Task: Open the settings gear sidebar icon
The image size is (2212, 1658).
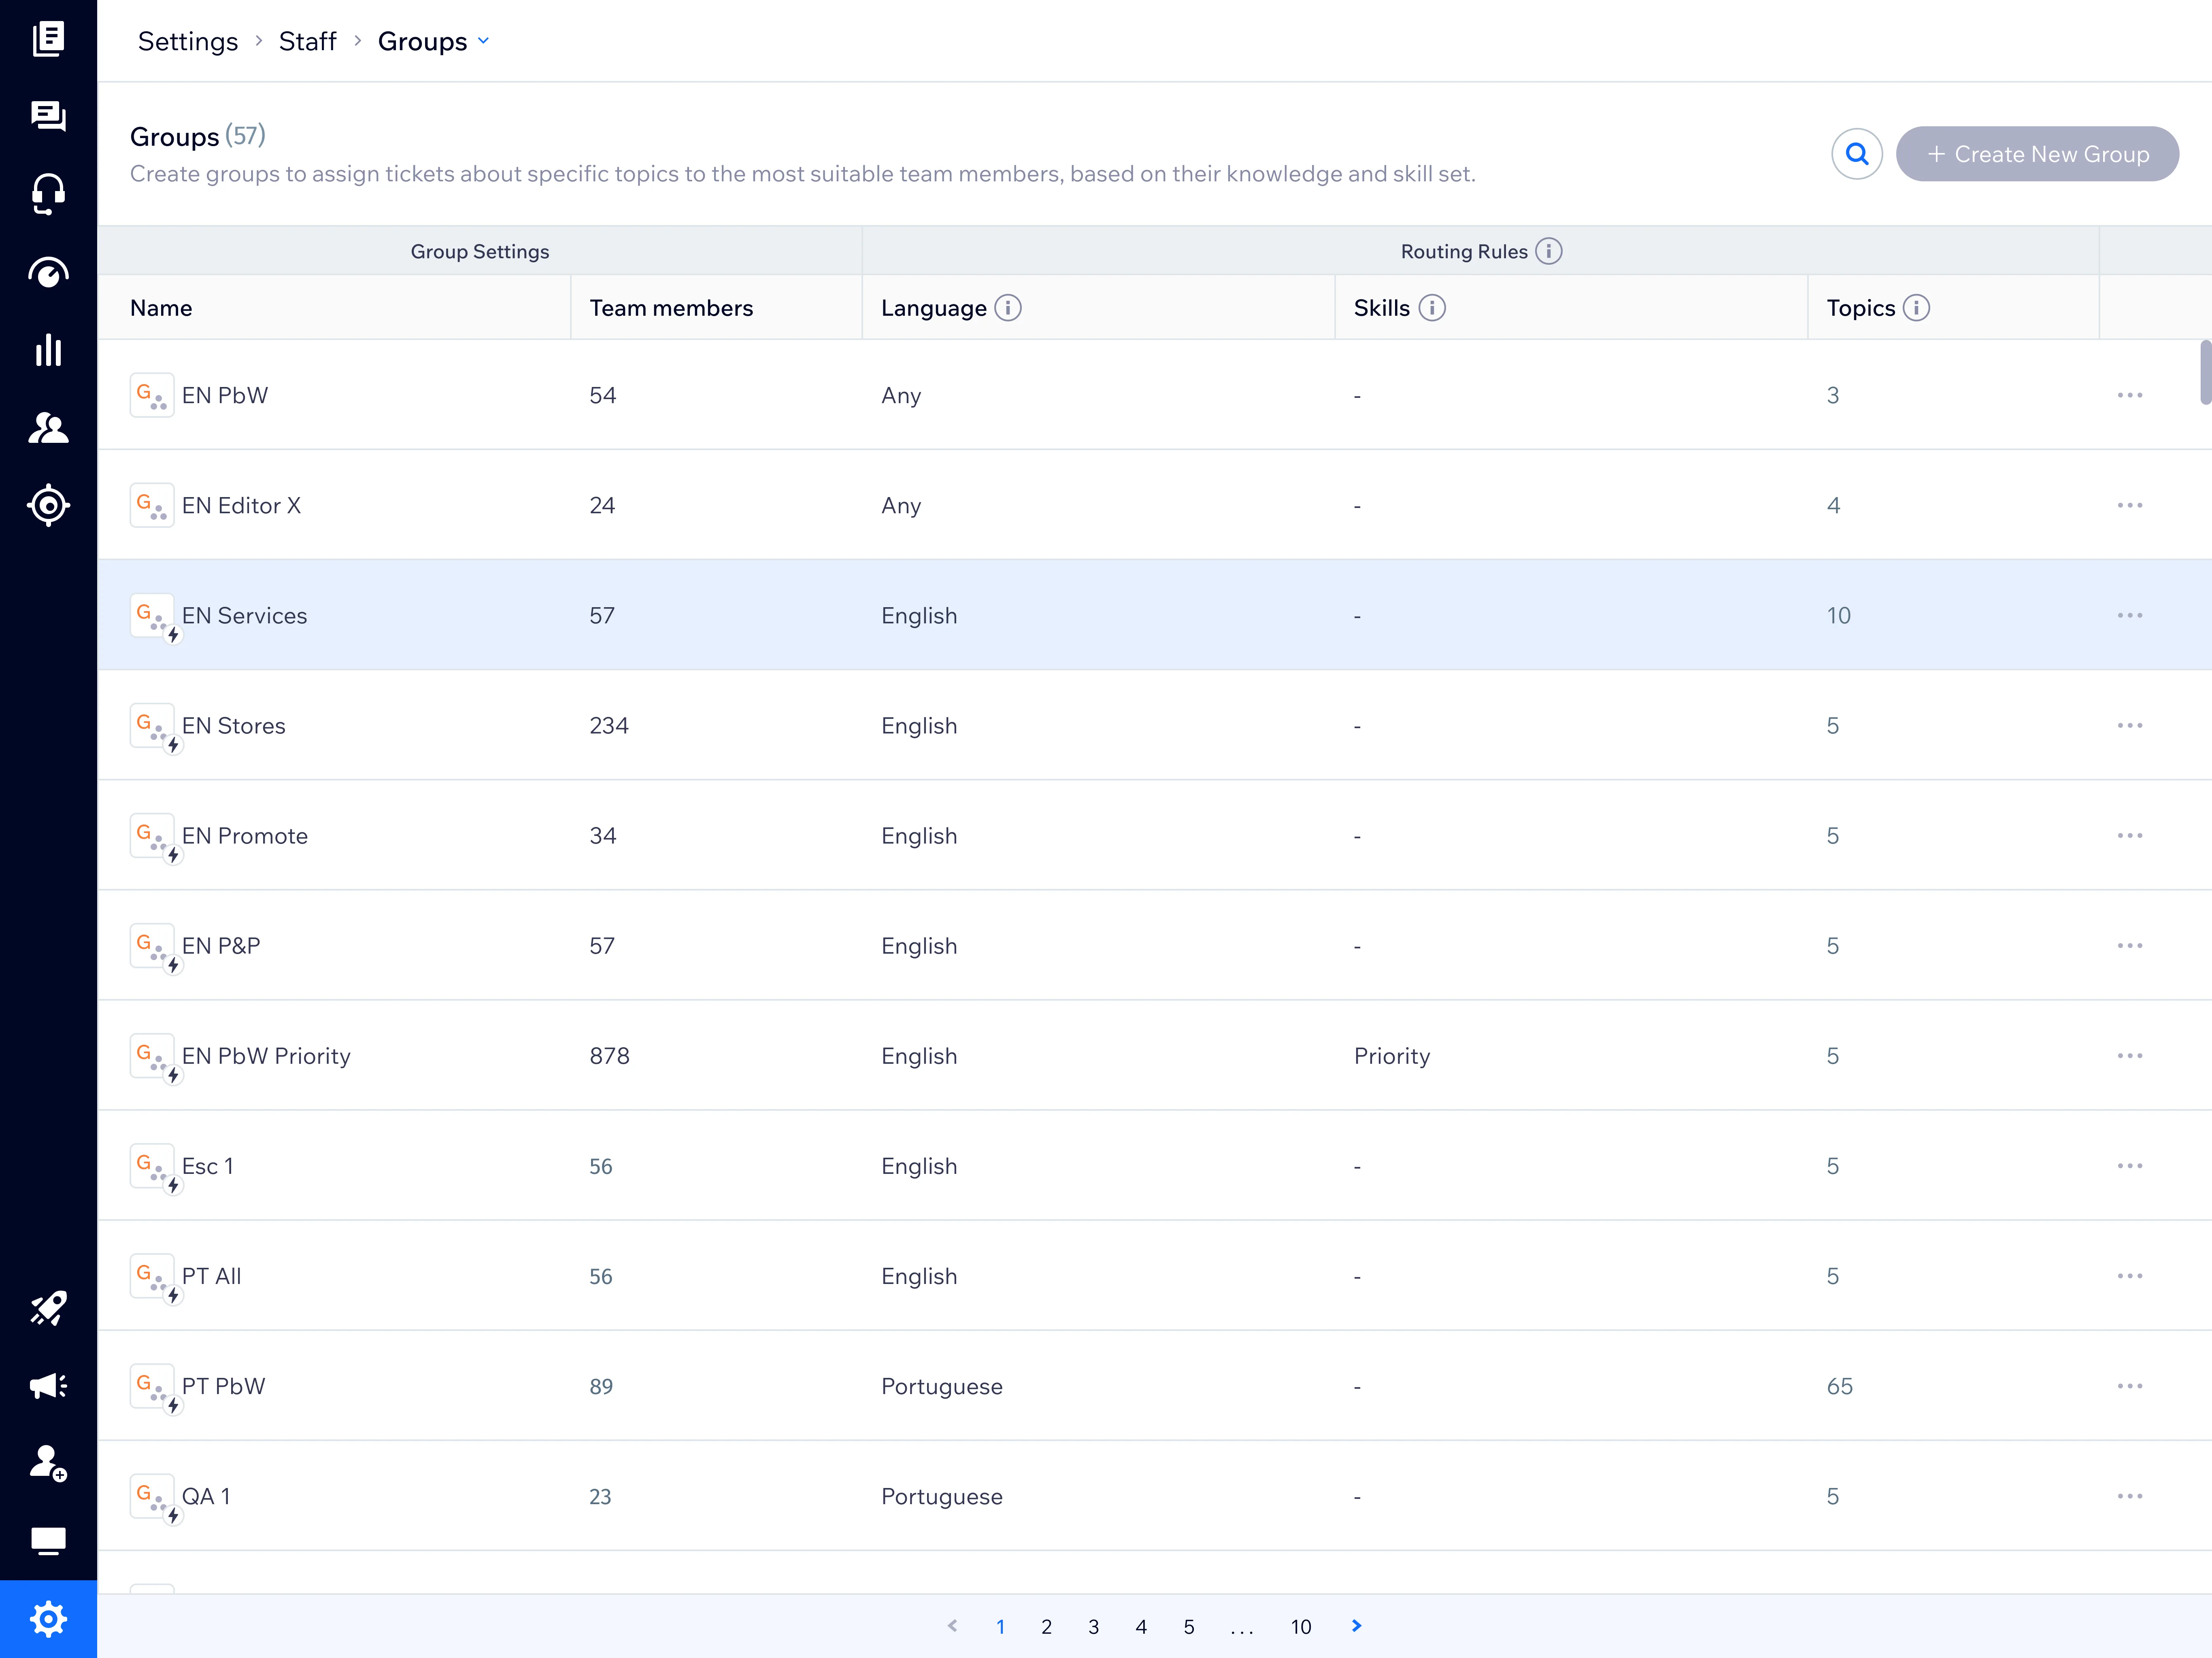Action: click(x=48, y=1619)
